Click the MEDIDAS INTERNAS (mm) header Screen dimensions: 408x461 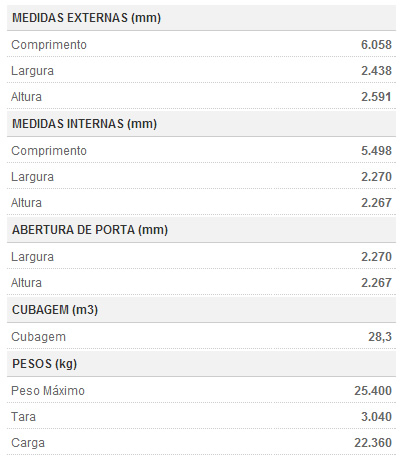(84, 124)
